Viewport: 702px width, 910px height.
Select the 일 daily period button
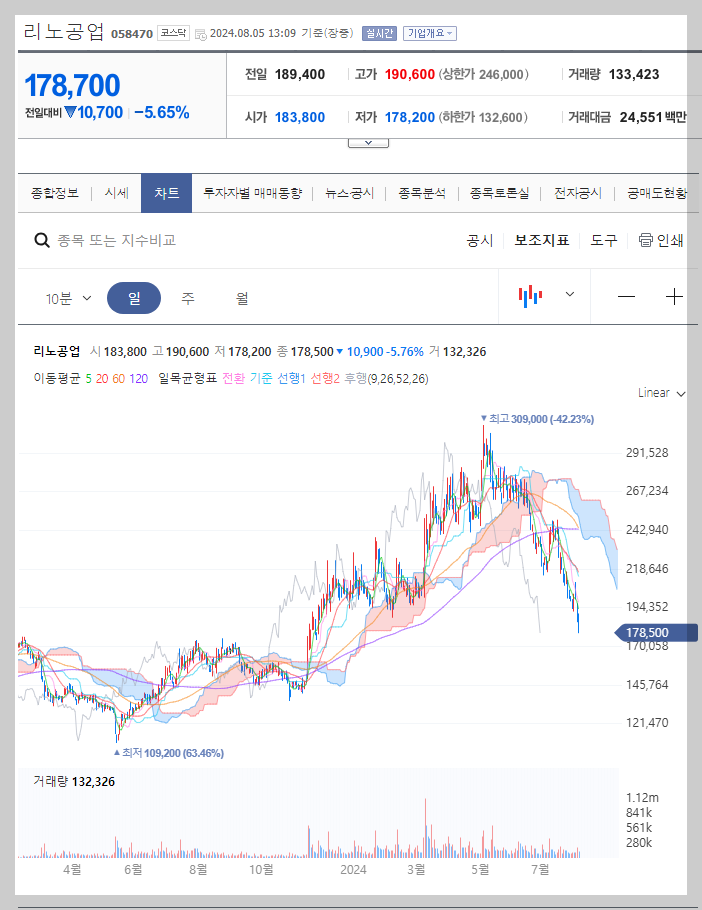click(134, 296)
